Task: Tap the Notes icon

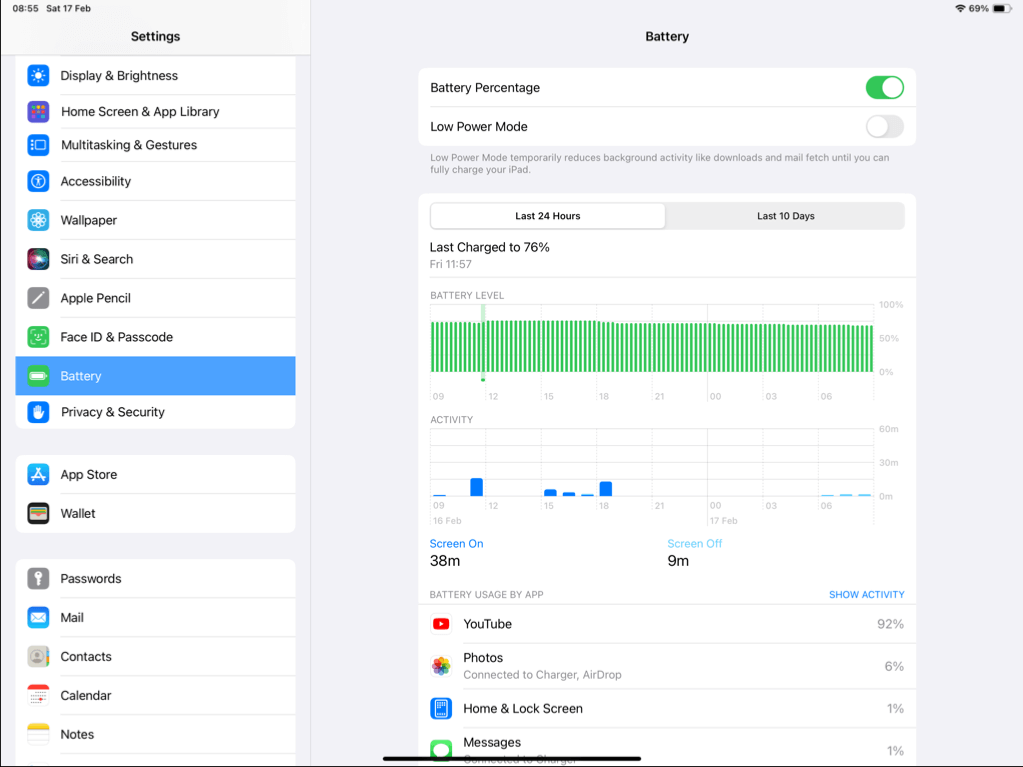Action: [x=38, y=734]
